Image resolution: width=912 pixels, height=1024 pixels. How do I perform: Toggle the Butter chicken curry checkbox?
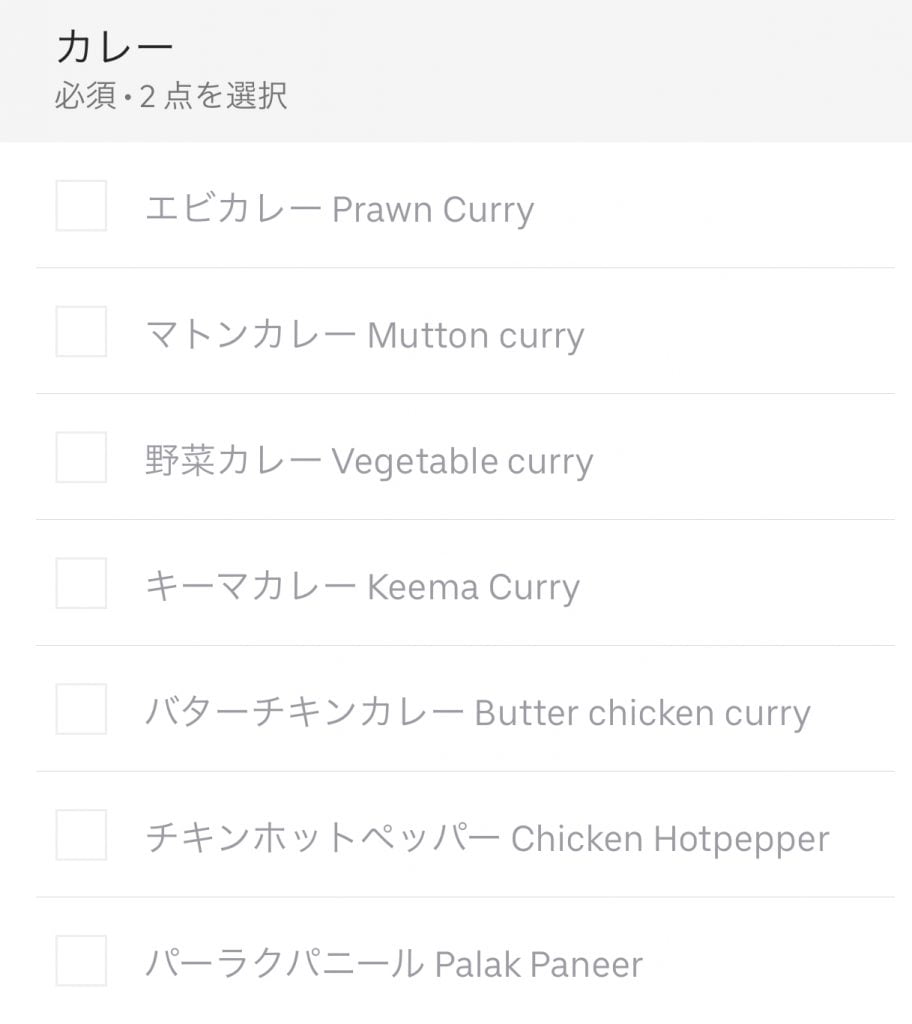tap(81, 710)
